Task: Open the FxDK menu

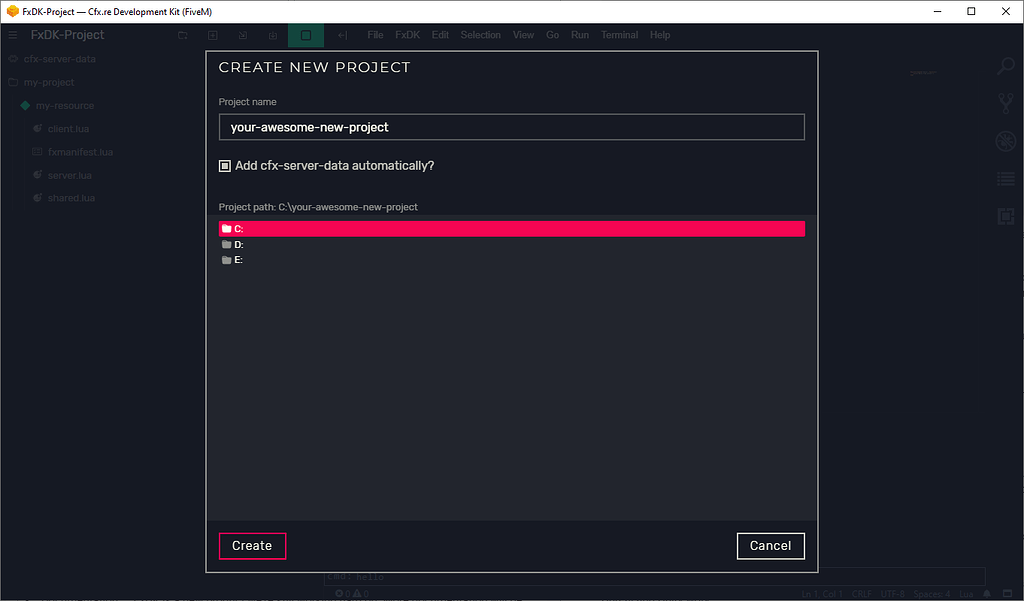Action: pos(407,34)
